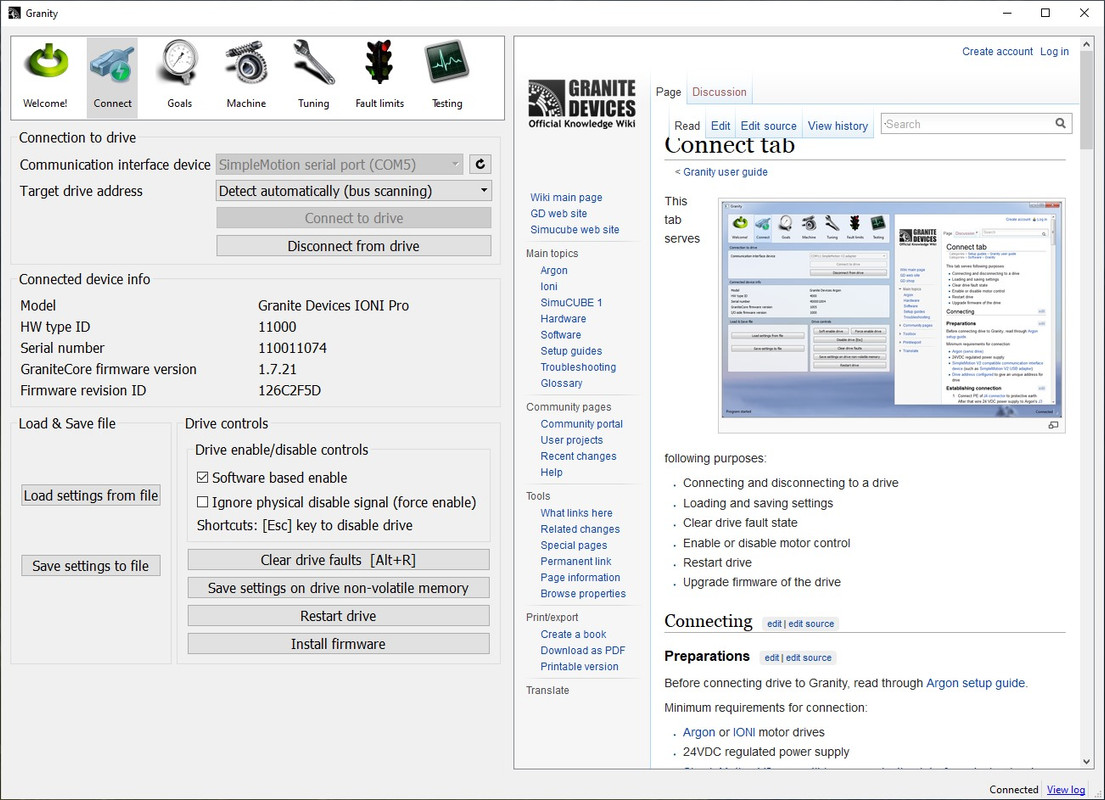Screen dimensions: 1105x800
Task: Open the View history tab
Action: pos(837,125)
